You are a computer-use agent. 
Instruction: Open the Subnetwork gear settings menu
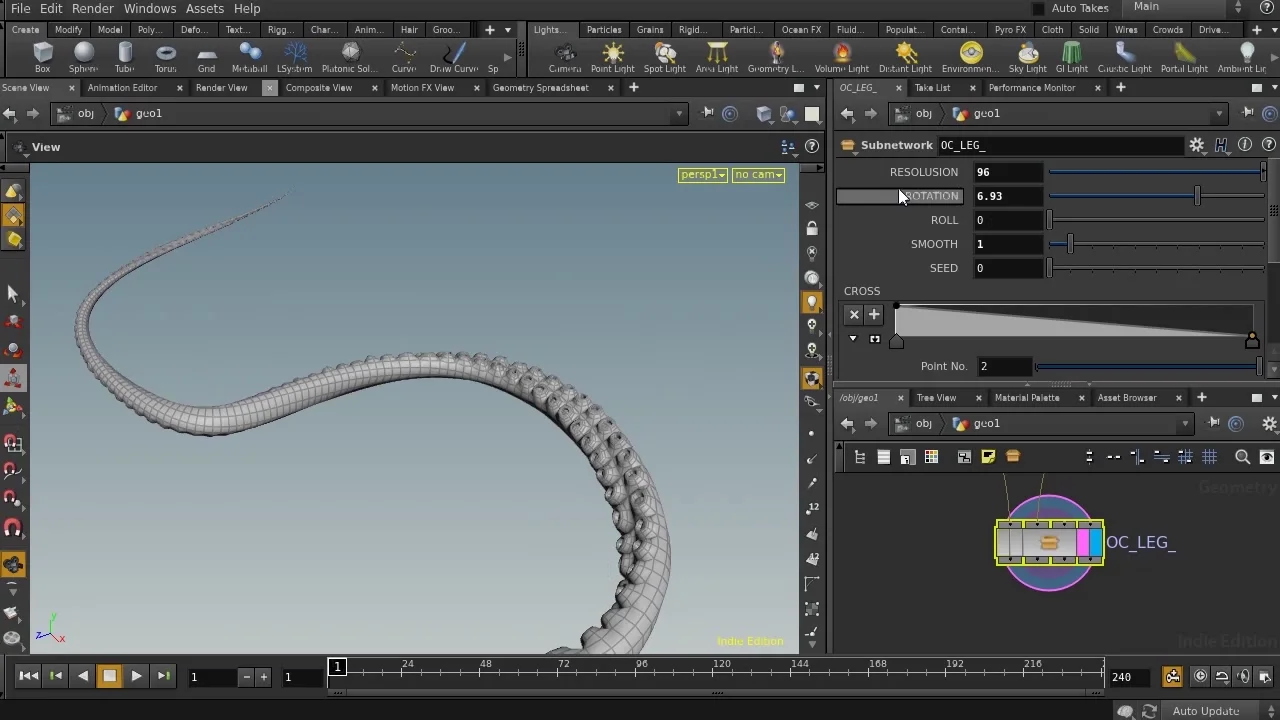coord(1196,145)
